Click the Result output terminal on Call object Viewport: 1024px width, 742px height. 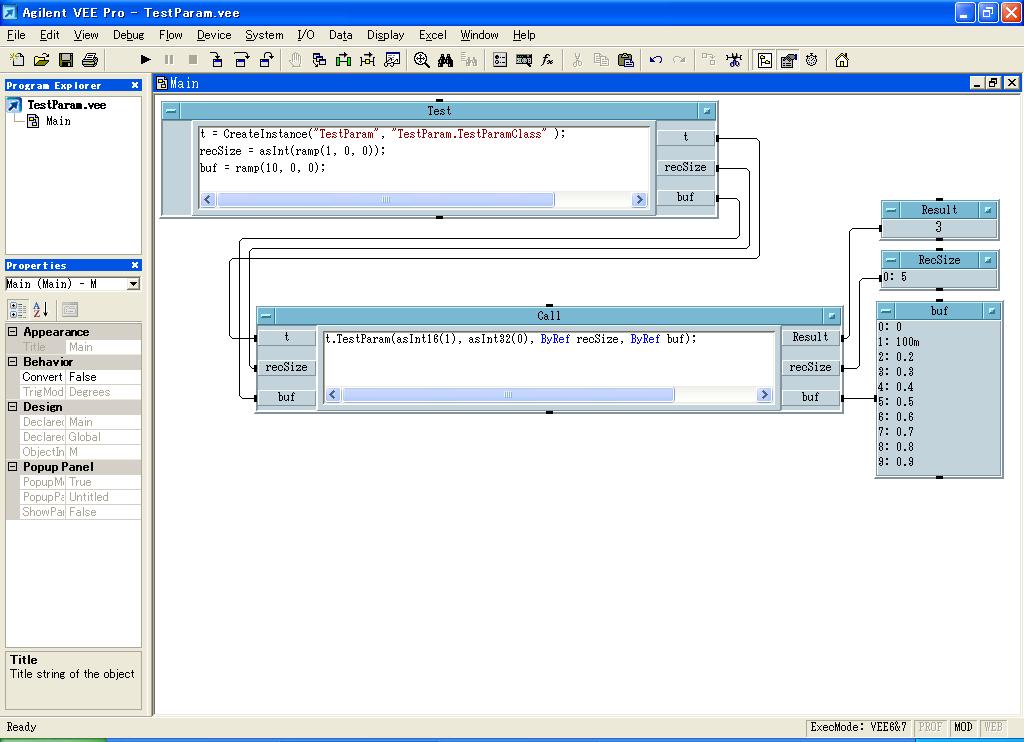tap(810, 337)
